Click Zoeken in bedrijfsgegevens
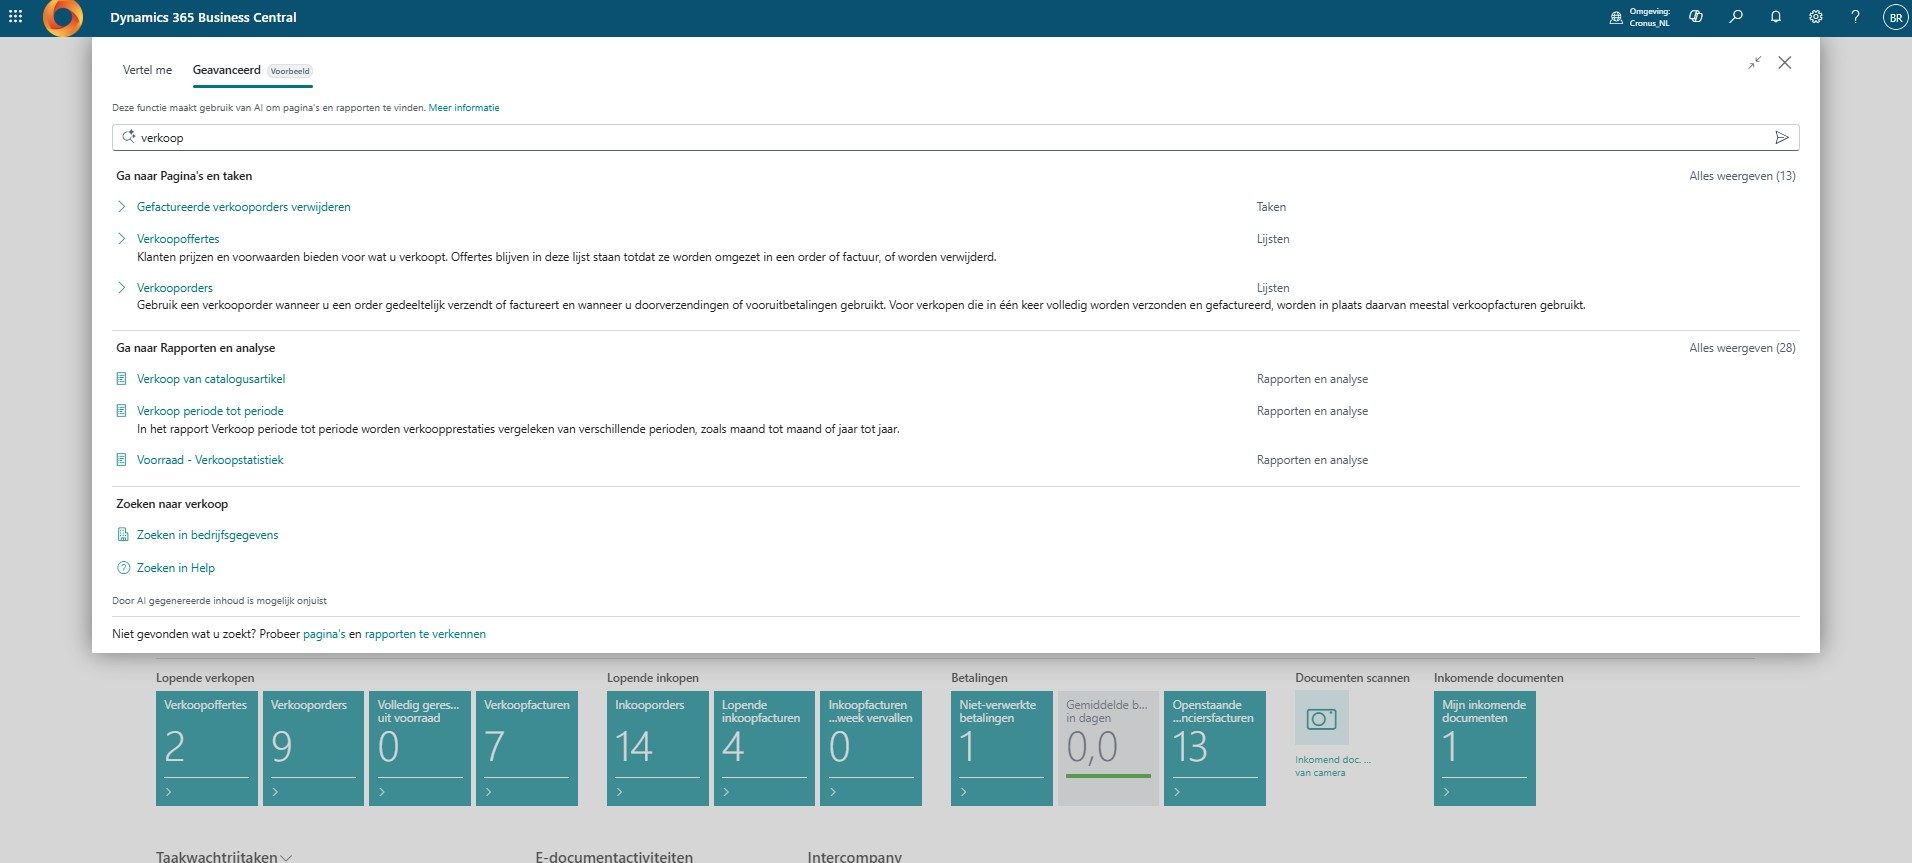The width and height of the screenshot is (1912, 863). [x=207, y=535]
